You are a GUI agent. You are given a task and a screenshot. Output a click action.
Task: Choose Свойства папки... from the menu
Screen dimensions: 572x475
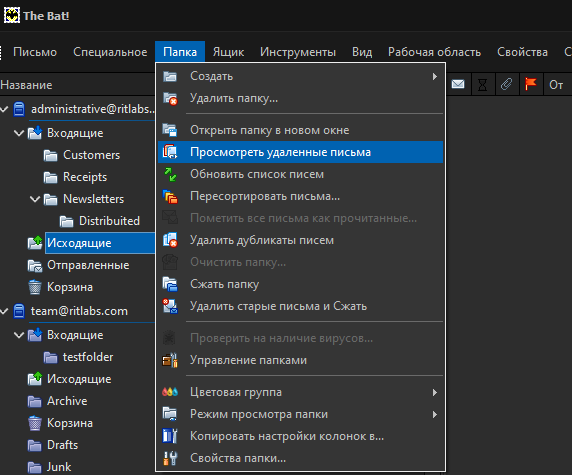tap(301, 458)
